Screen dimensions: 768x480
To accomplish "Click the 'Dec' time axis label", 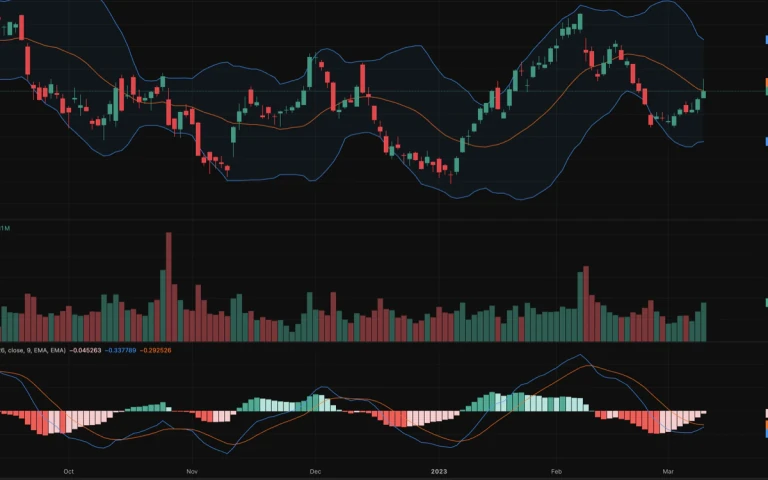I will [x=315, y=472].
